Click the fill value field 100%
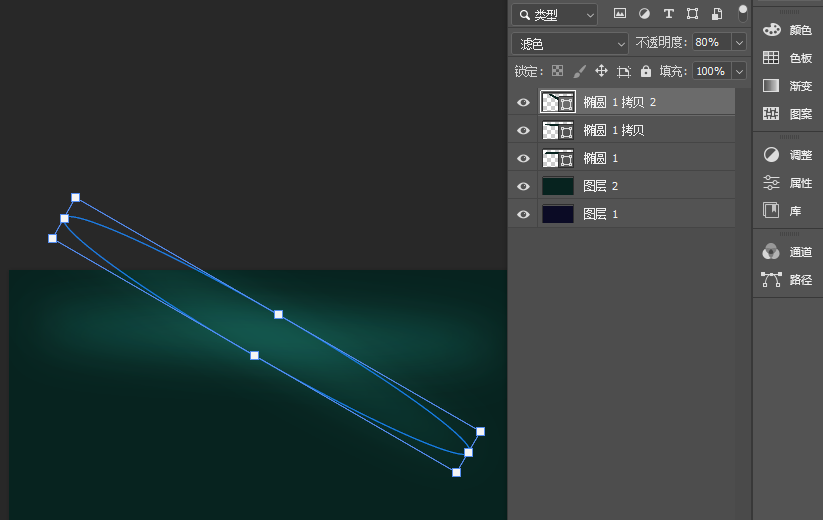823x520 pixels. point(712,71)
